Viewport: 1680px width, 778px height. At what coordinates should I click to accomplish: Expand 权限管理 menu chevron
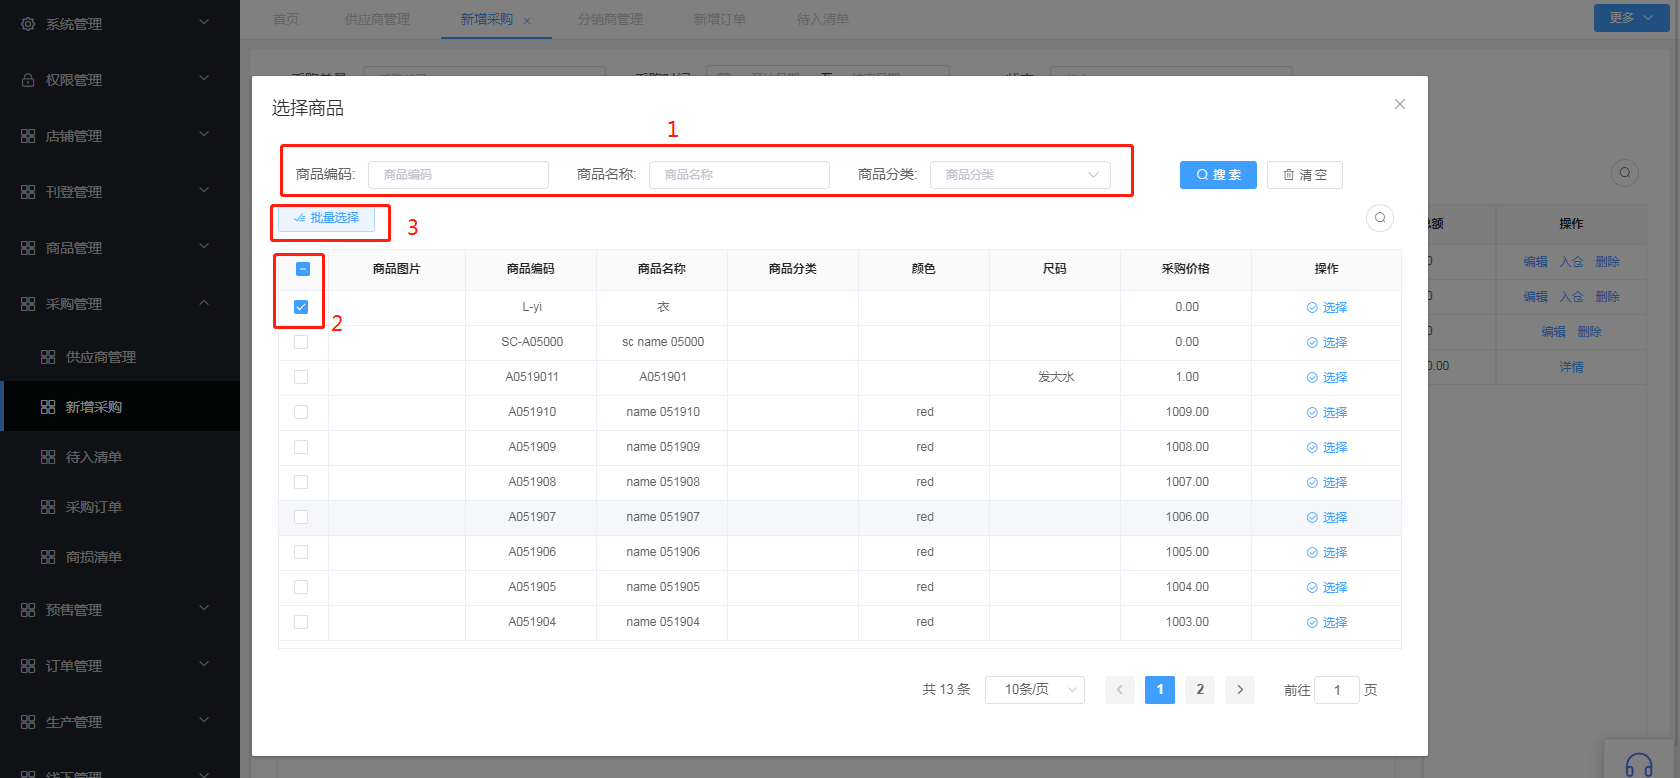pos(204,78)
